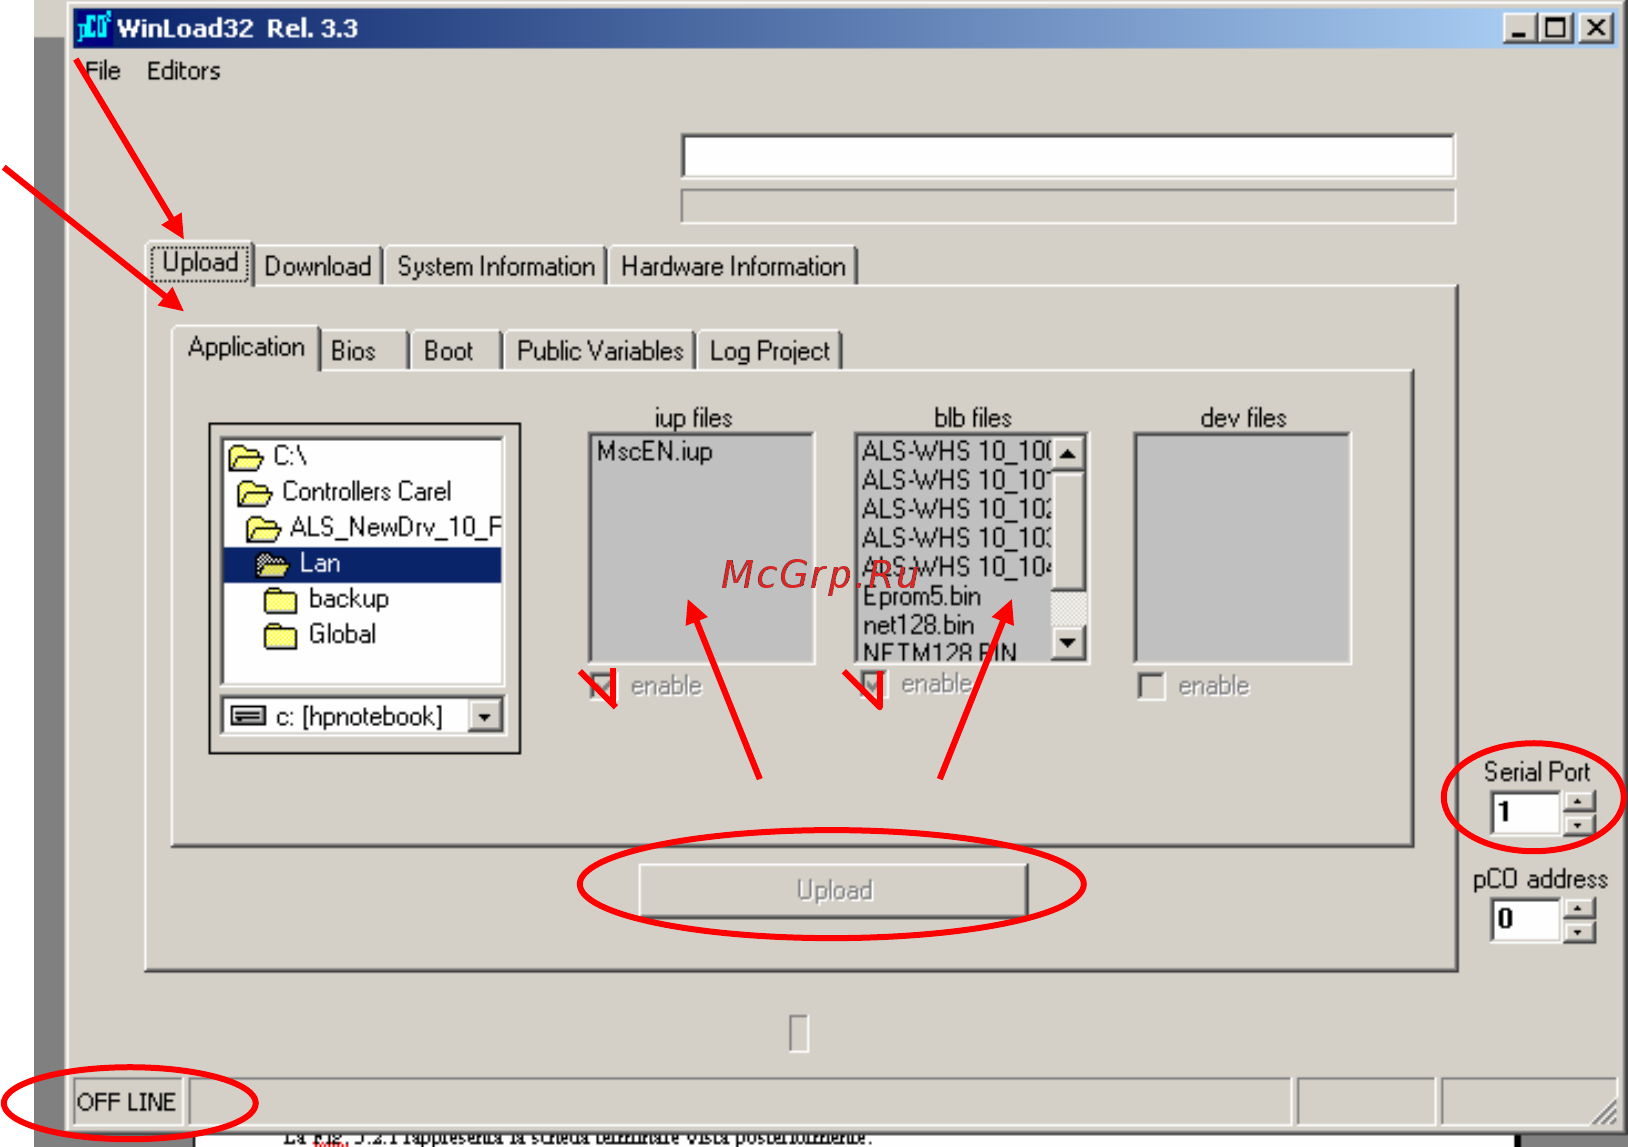
Task: Click the drive icon in c: [hpnotebook]
Action: (248, 716)
